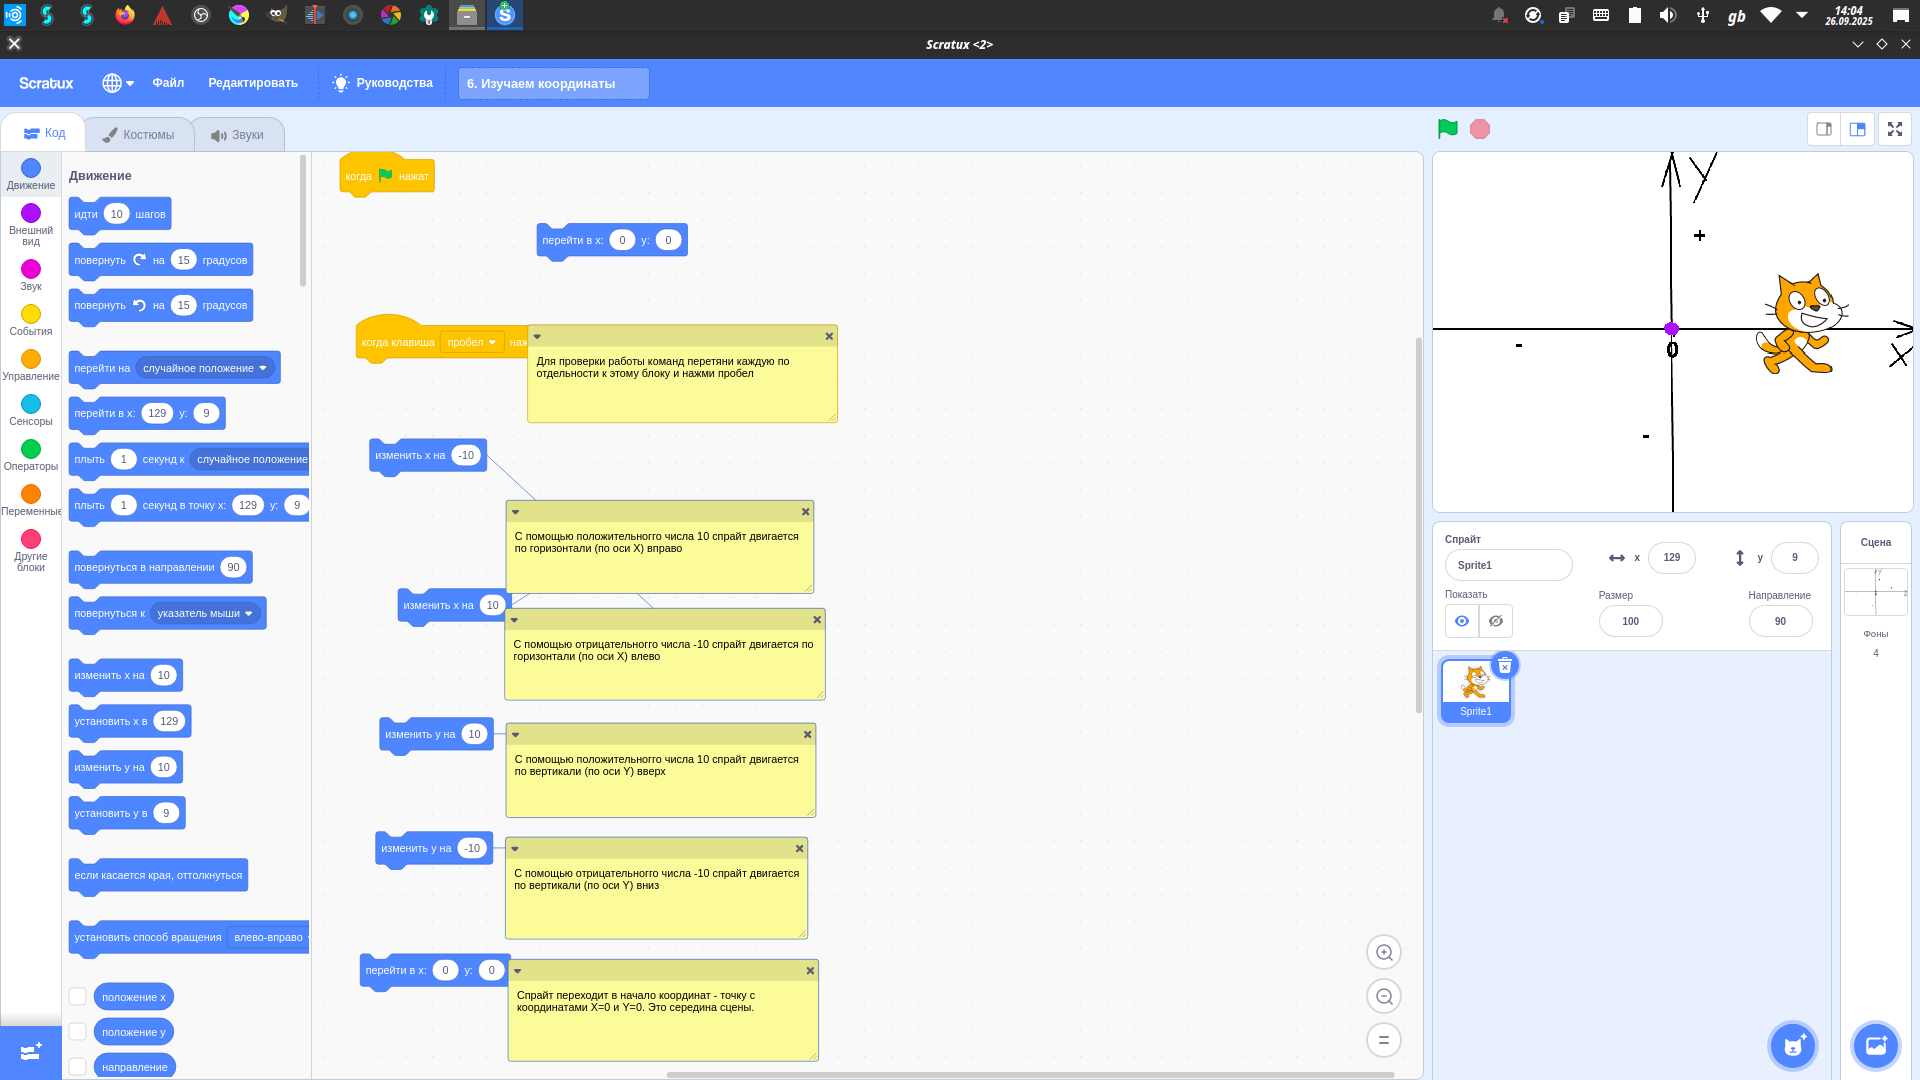Hide sprite with crossed-eye toggle
Image resolution: width=1920 pixels, height=1080 pixels.
coord(1496,621)
